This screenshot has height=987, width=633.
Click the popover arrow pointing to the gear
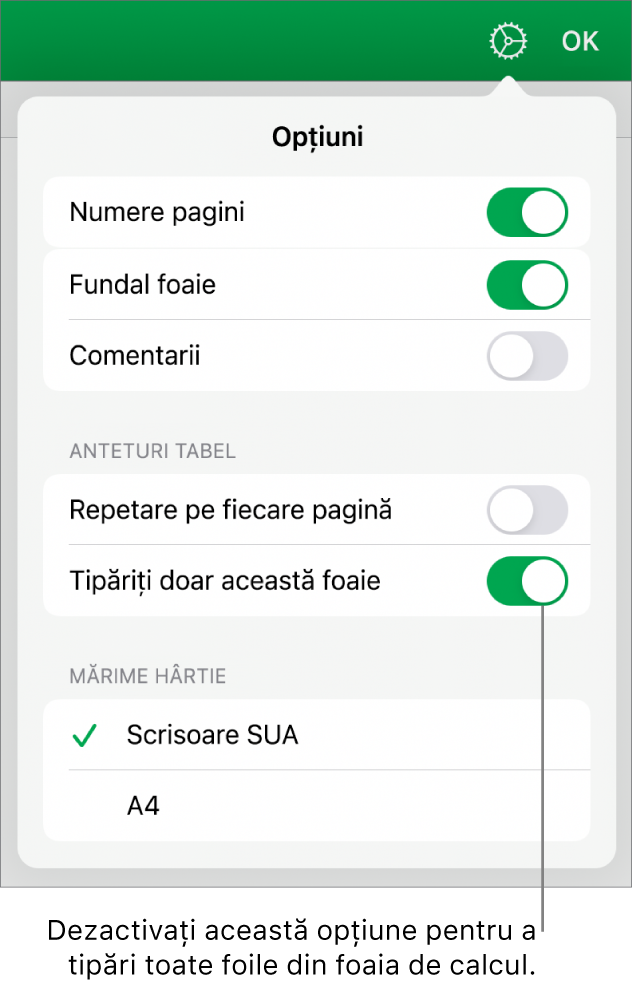[507, 85]
